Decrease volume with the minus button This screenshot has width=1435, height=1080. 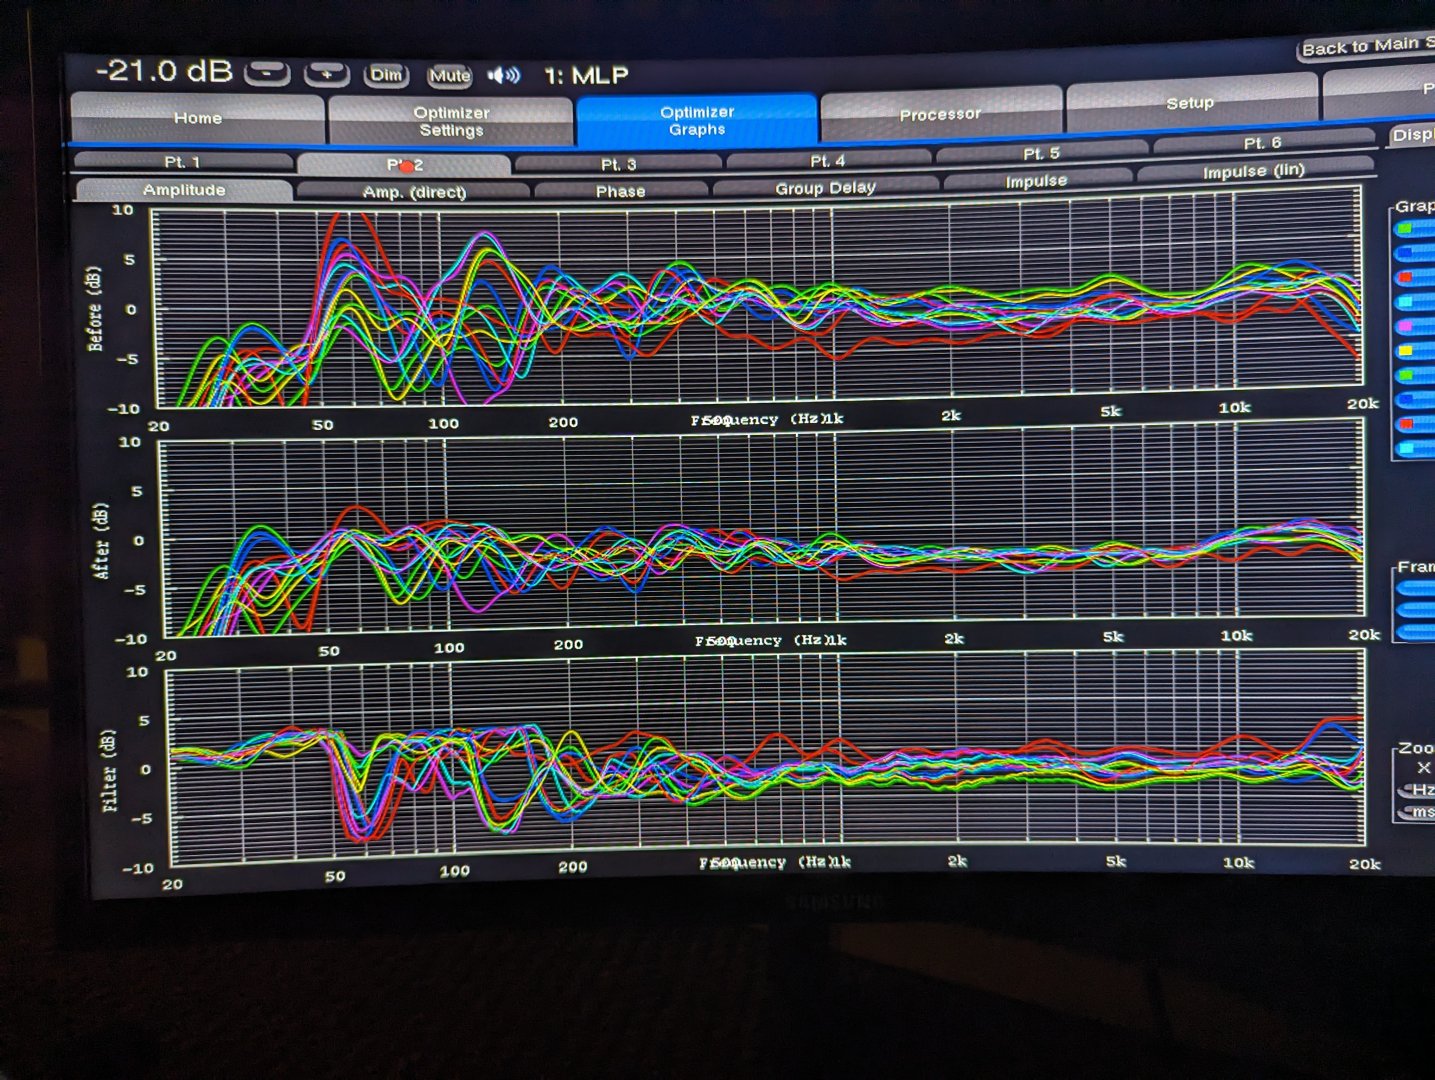[x=267, y=73]
